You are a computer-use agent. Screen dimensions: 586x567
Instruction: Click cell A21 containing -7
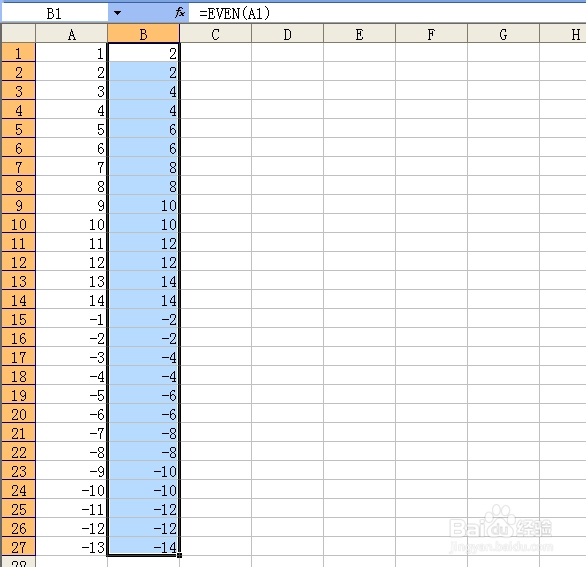pyautogui.click(x=71, y=433)
